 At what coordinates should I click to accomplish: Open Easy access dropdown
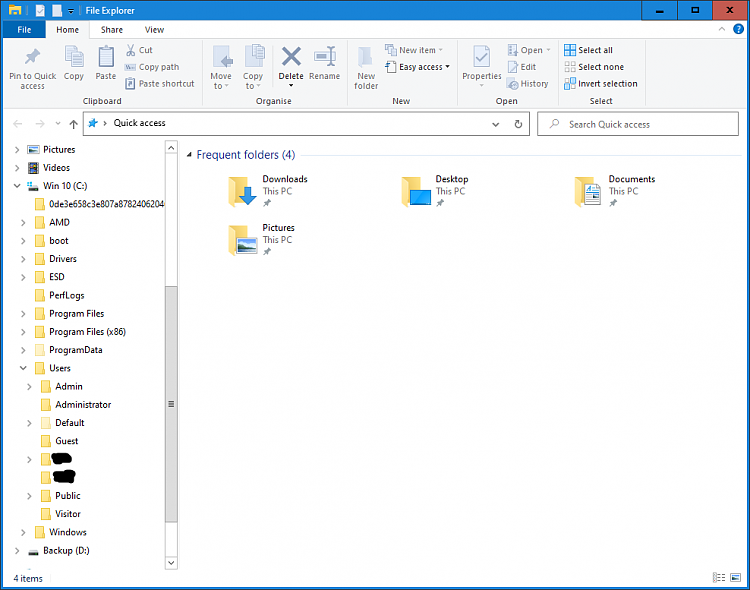(x=418, y=67)
